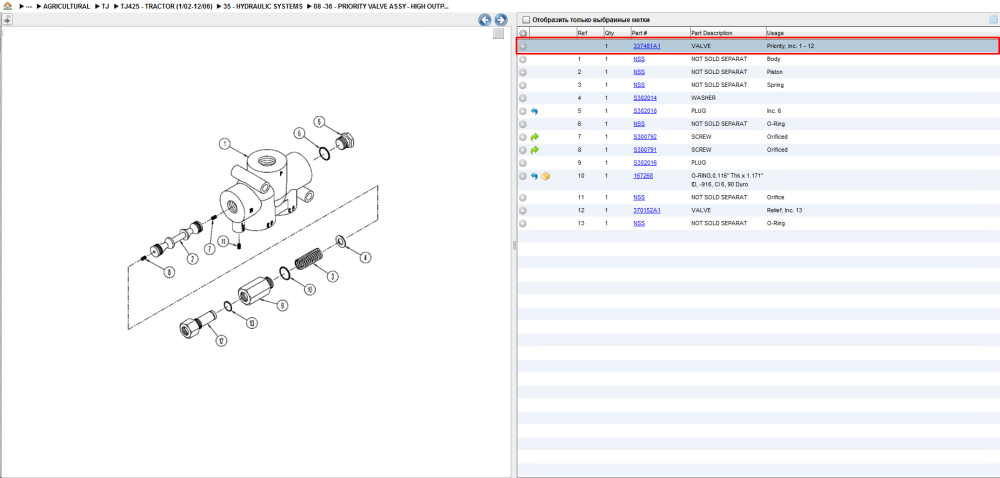
Task: Click the small square button above the diagram
Action: click(x=499, y=34)
